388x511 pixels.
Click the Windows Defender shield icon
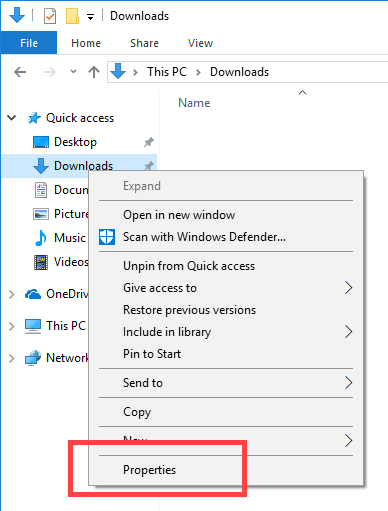tap(107, 237)
